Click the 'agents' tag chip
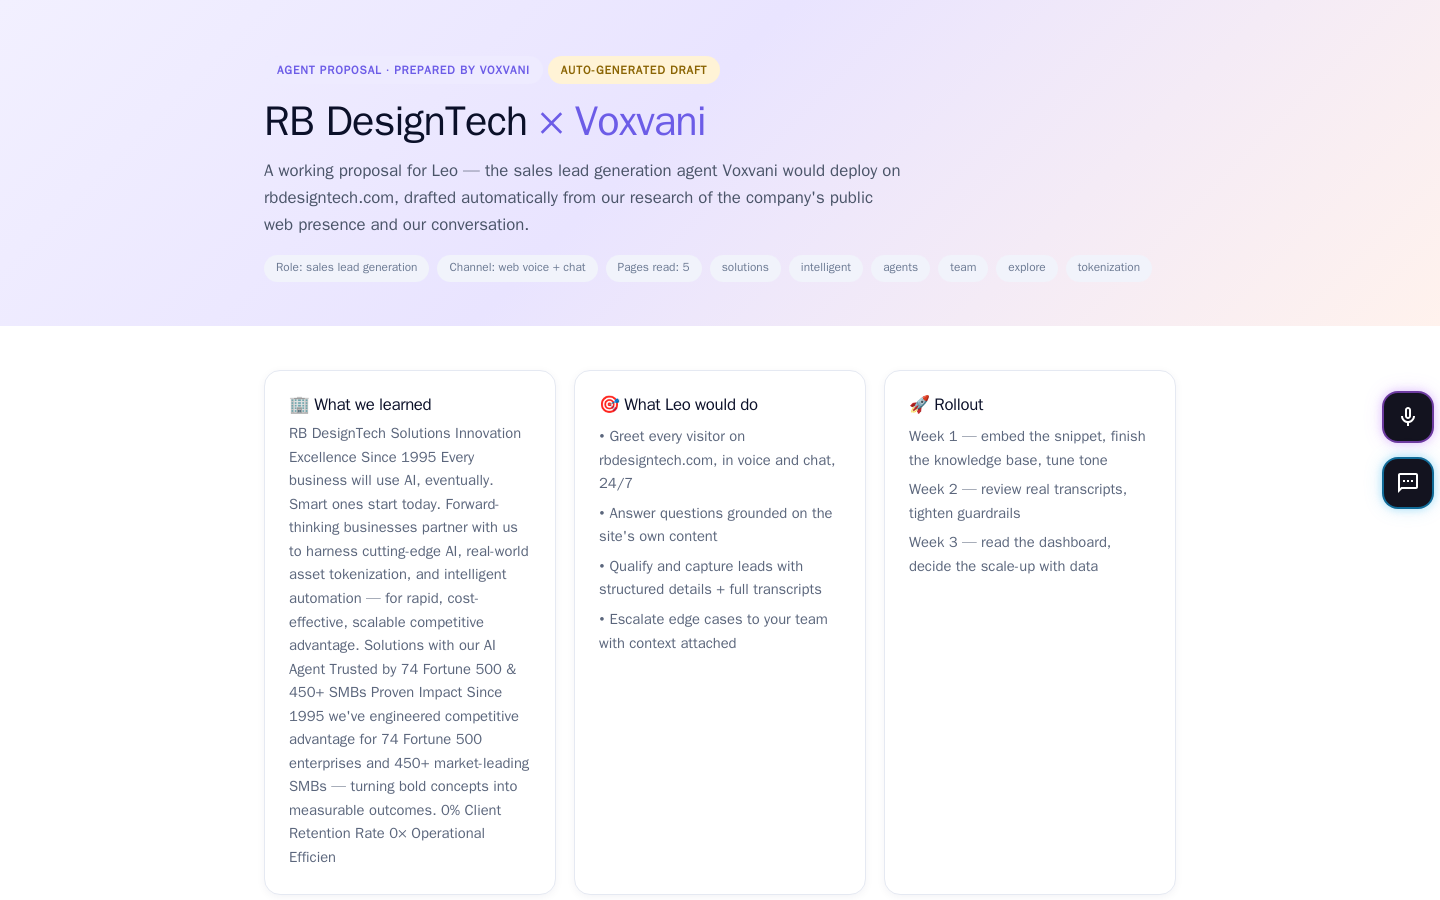This screenshot has height=900, width=1440. click(900, 268)
